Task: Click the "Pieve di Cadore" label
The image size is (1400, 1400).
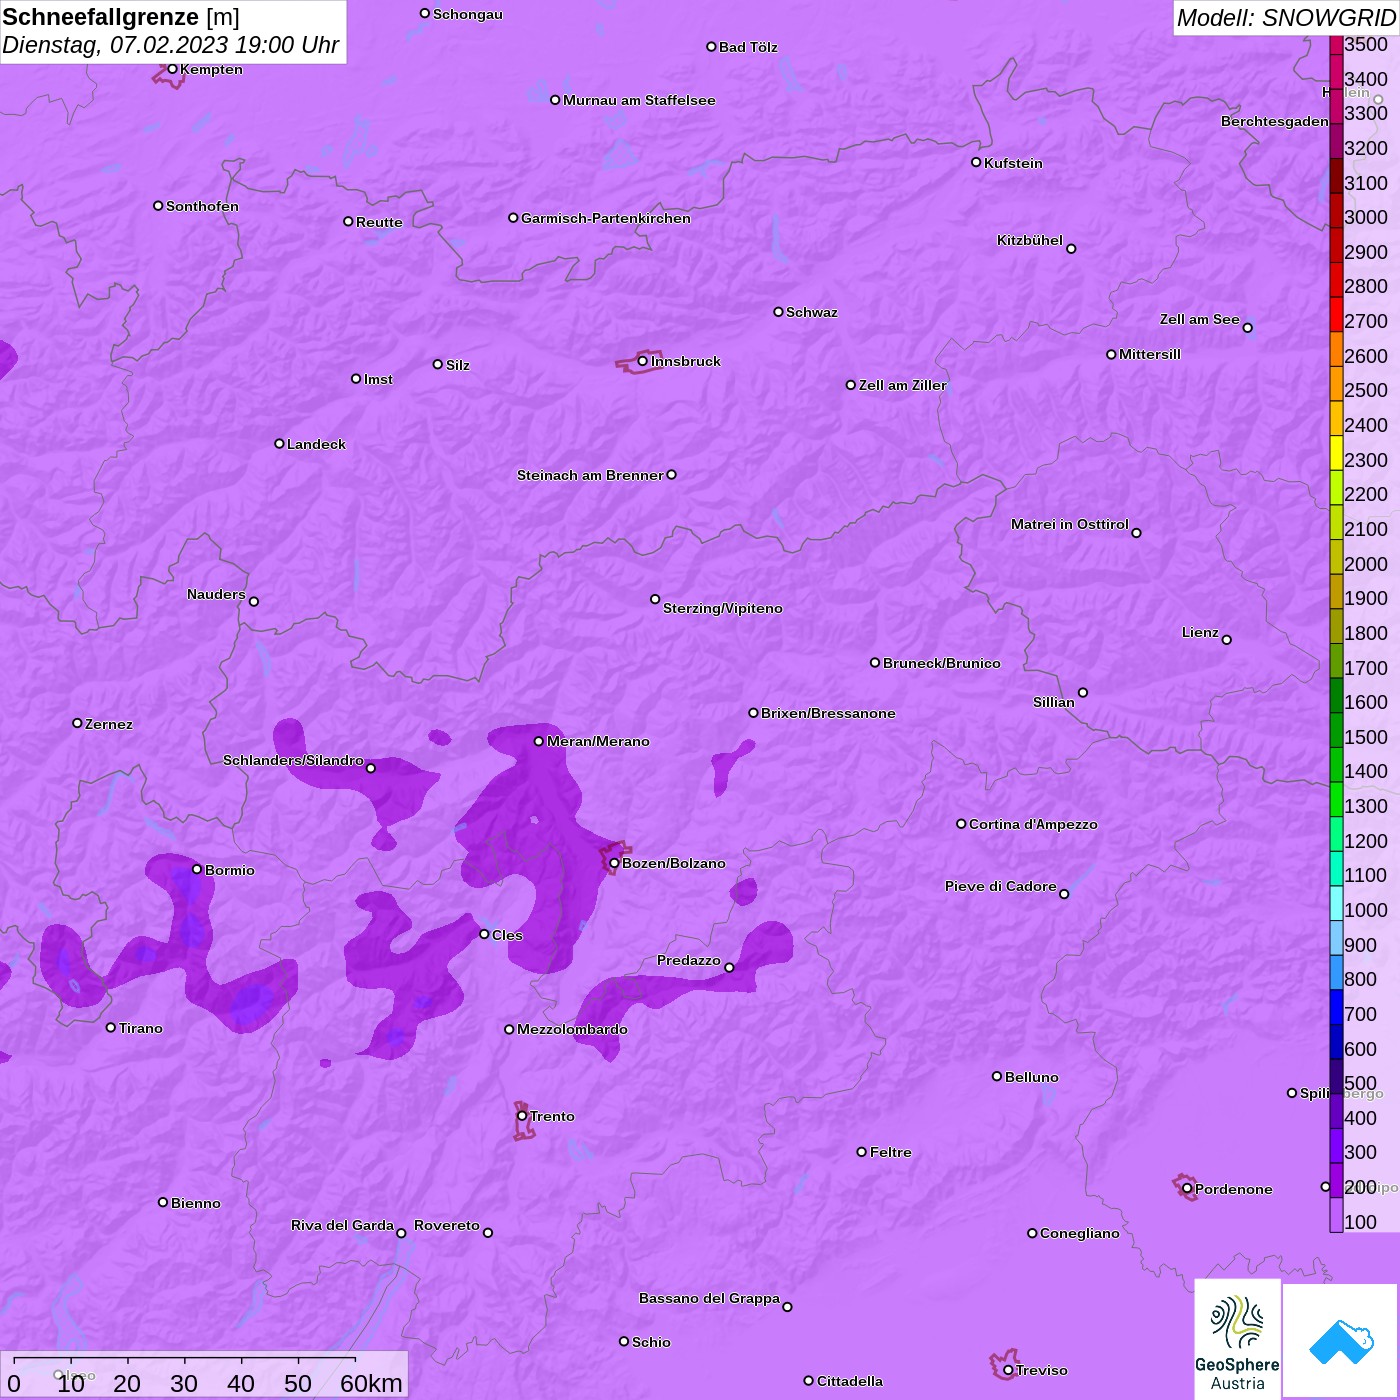Action: (x=1001, y=886)
